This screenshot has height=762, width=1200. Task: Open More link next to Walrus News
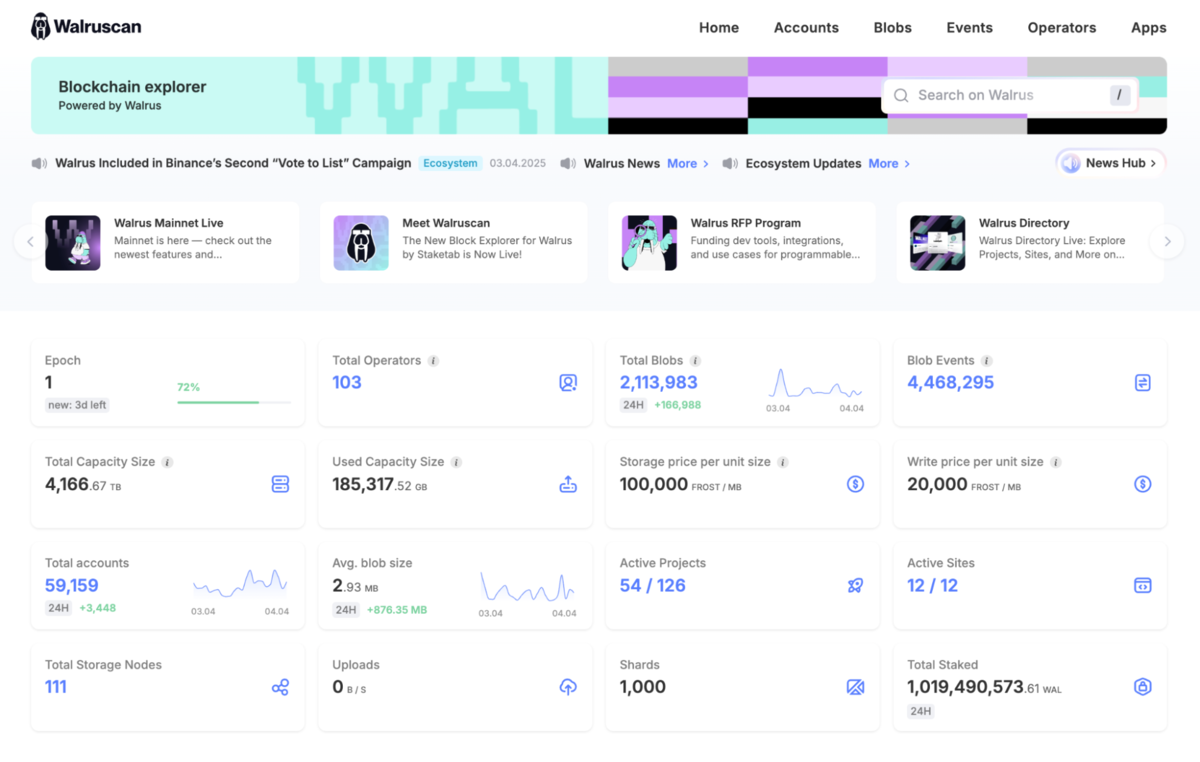[688, 163]
